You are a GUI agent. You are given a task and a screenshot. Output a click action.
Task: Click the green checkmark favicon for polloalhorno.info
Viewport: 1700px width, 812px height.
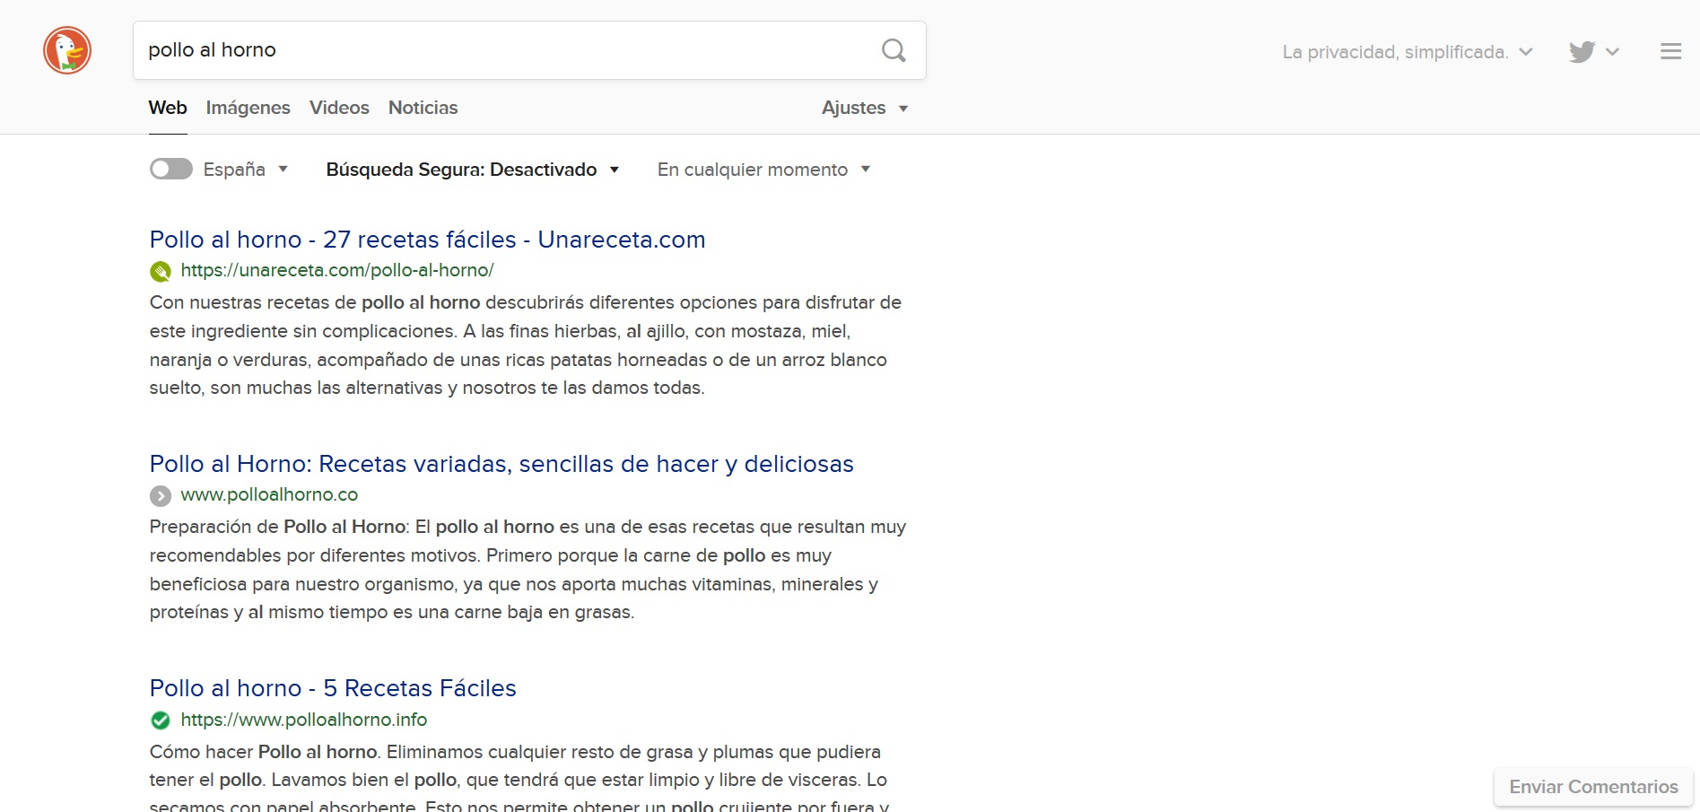tap(160, 720)
